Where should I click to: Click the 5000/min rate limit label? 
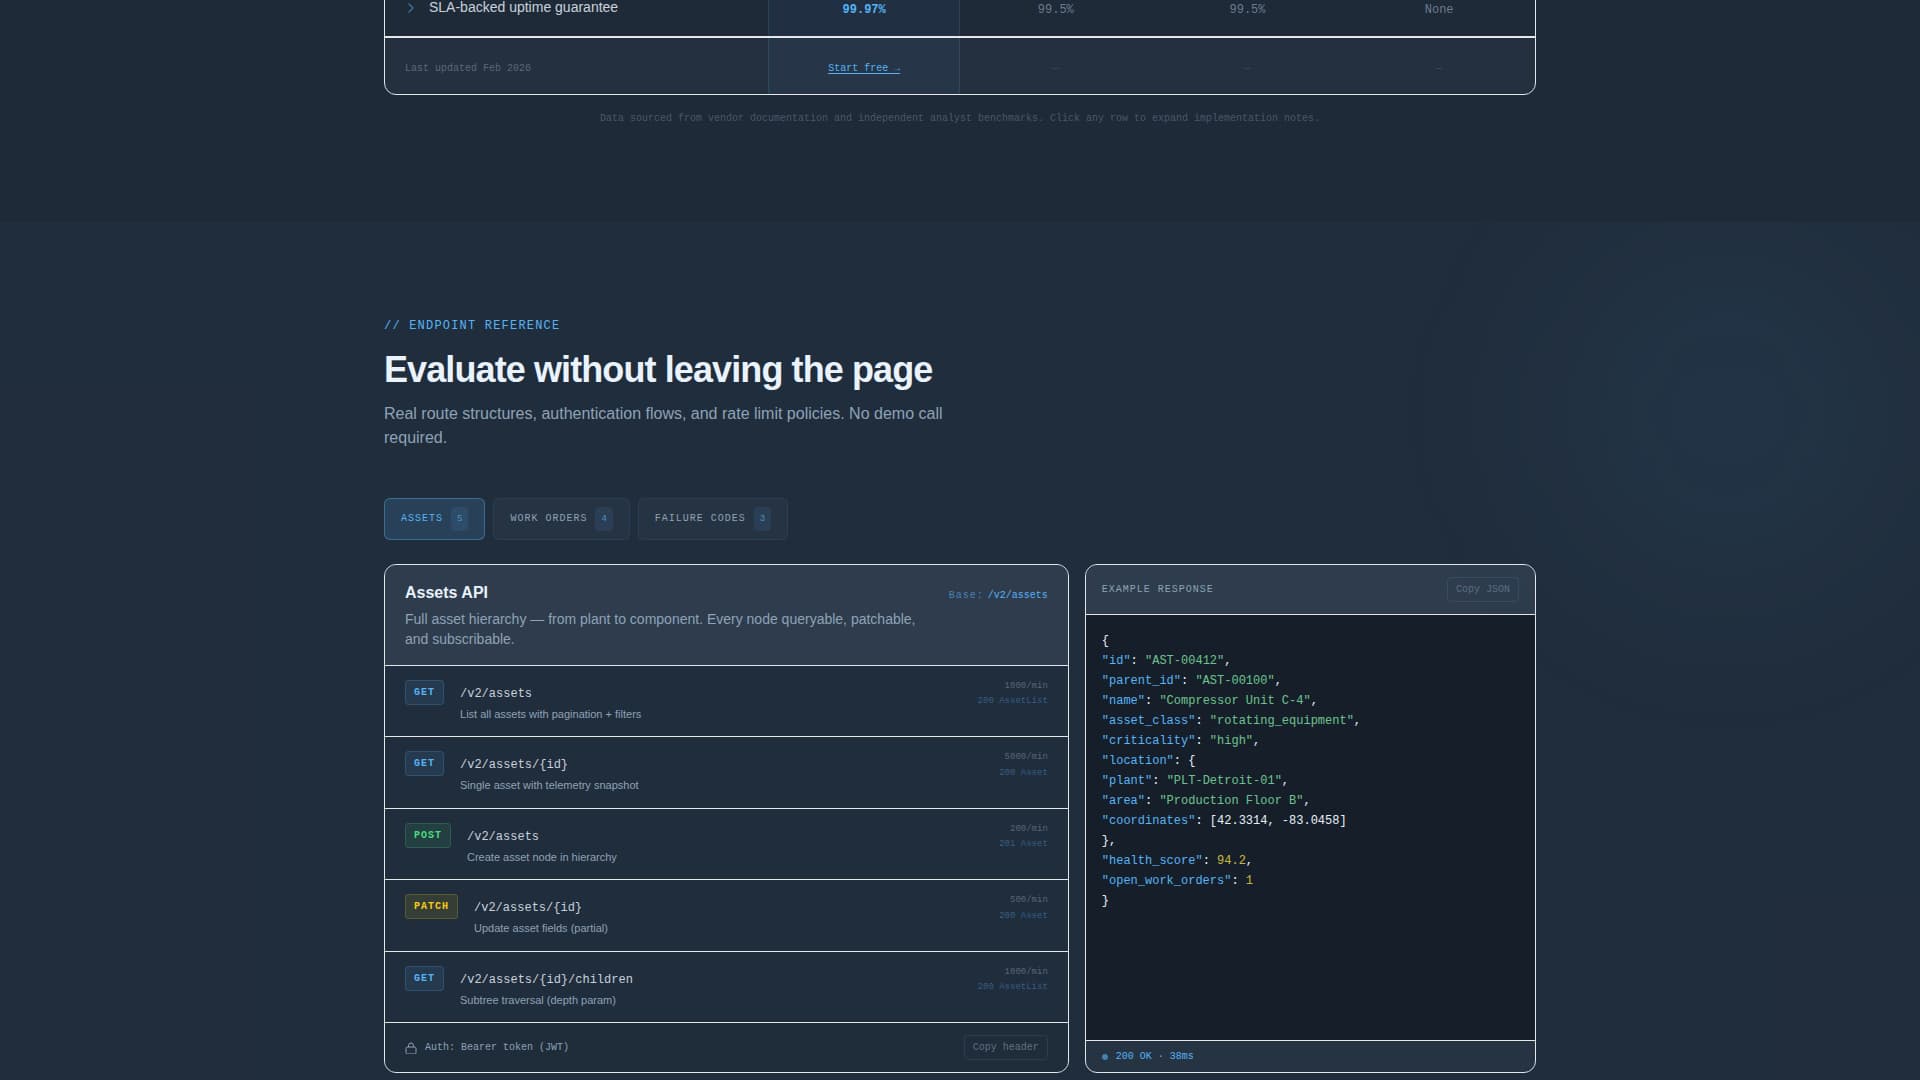click(1026, 757)
